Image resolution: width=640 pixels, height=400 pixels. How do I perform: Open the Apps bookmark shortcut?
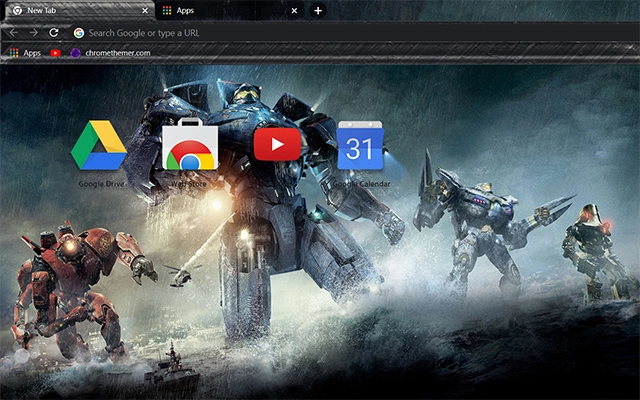[x=25, y=53]
